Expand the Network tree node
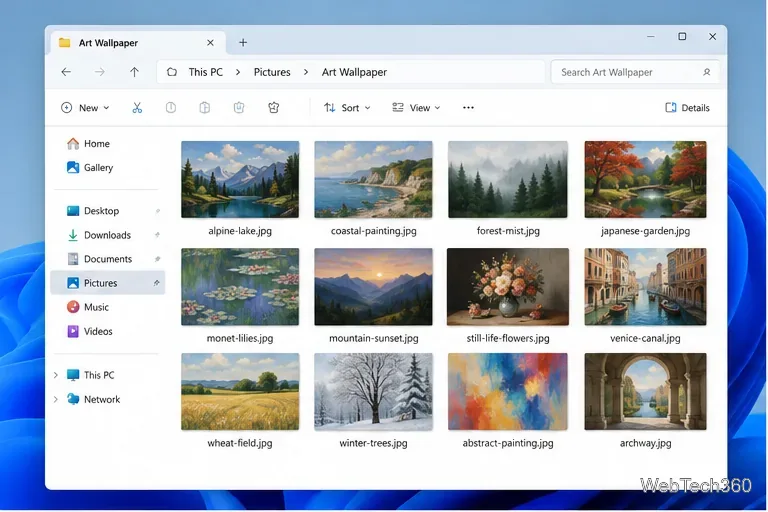The height and width of the screenshot is (512, 768). pos(56,399)
